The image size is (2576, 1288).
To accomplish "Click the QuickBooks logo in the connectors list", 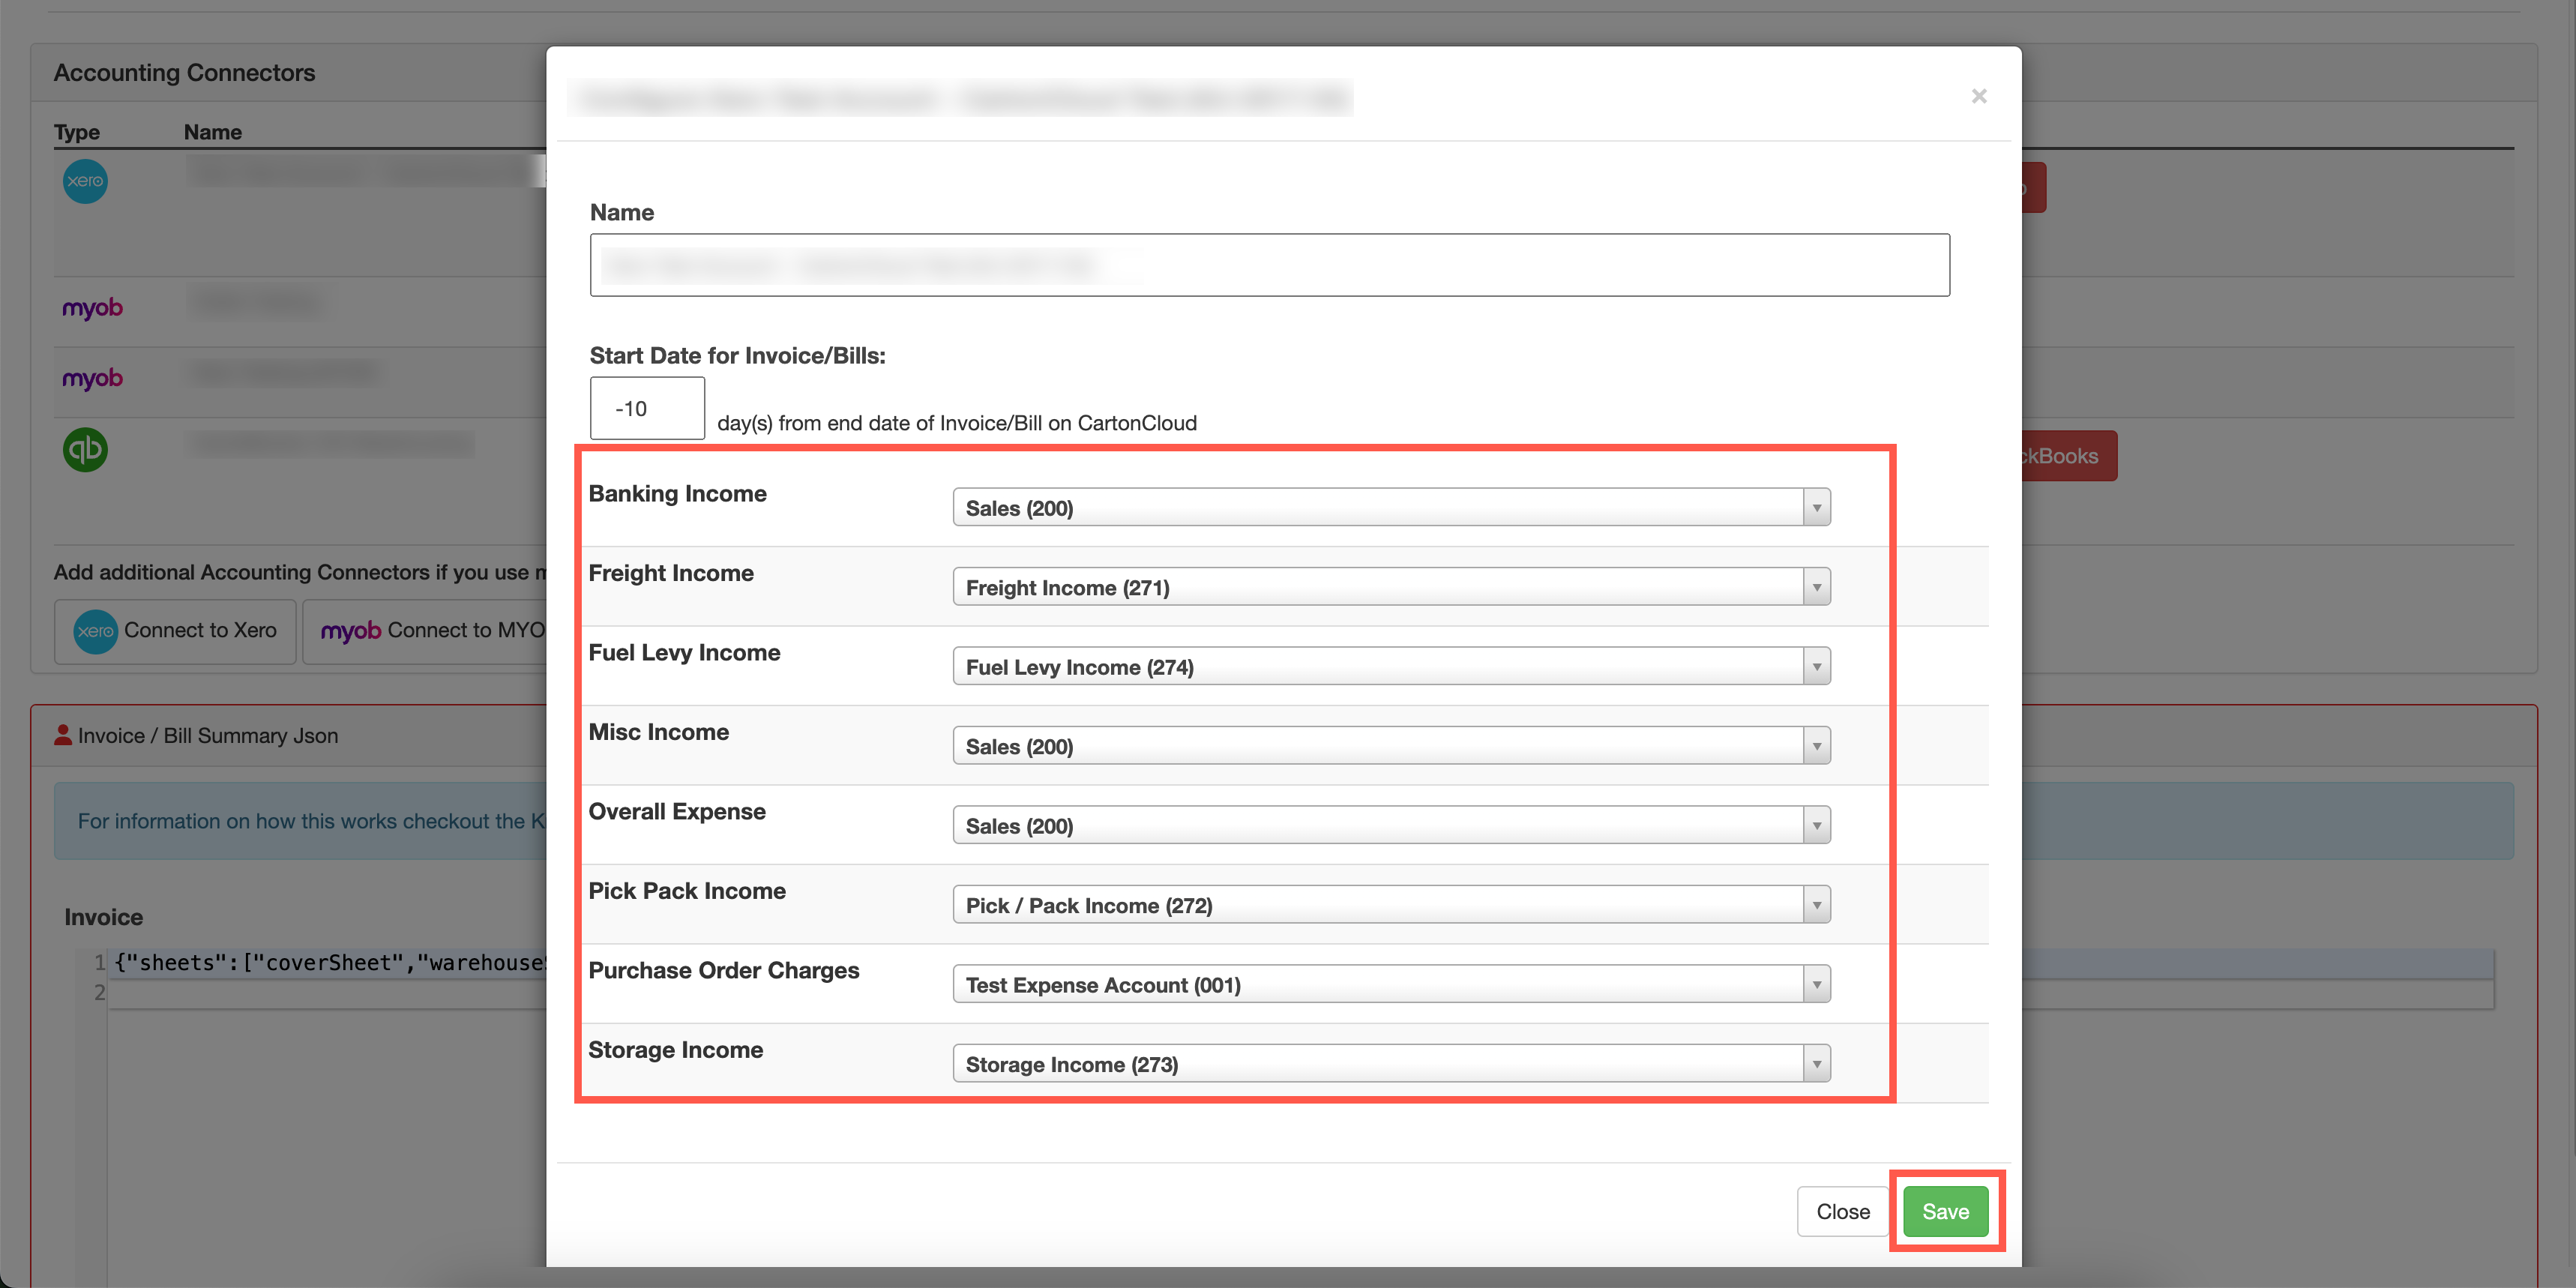I will 85,450.
